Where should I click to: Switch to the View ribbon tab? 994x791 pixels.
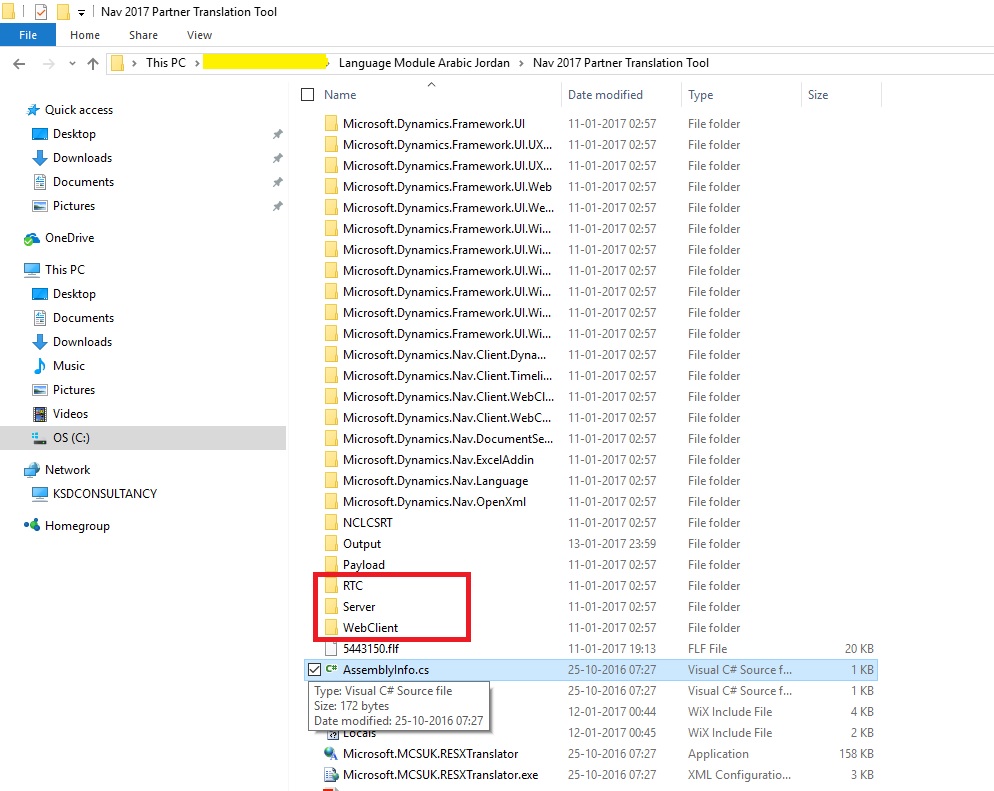pyautogui.click(x=199, y=35)
